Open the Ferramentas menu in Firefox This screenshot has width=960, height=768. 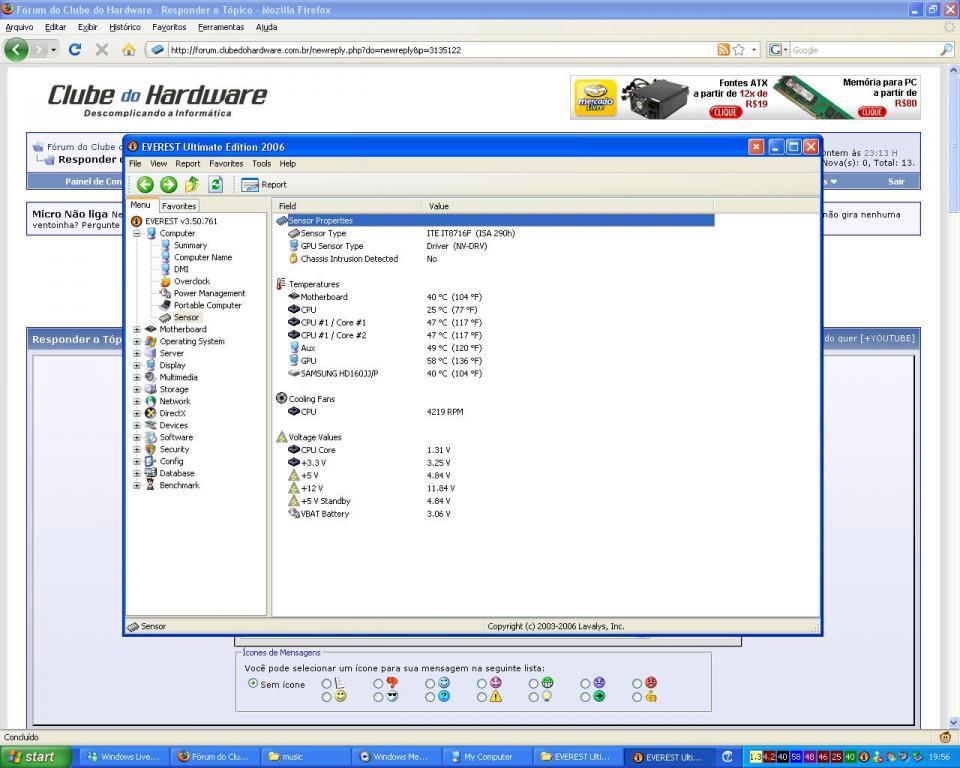(221, 27)
